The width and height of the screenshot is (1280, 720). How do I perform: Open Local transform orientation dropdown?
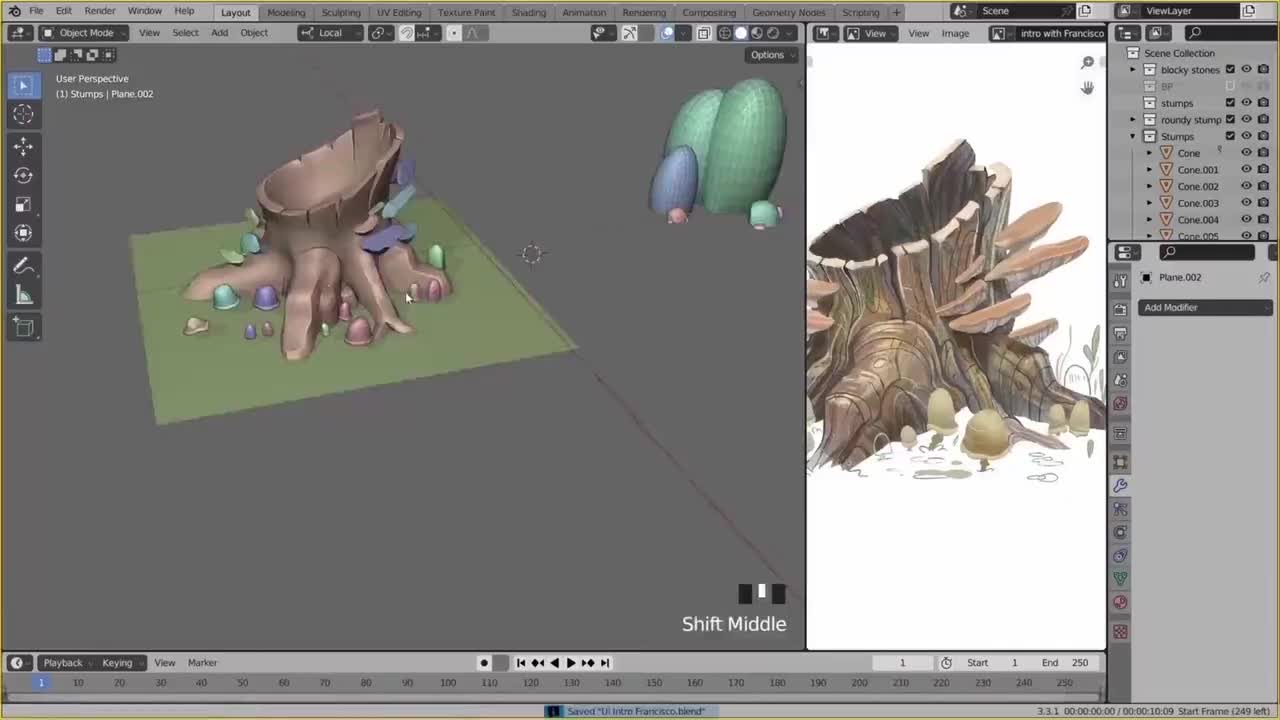pos(331,33)
